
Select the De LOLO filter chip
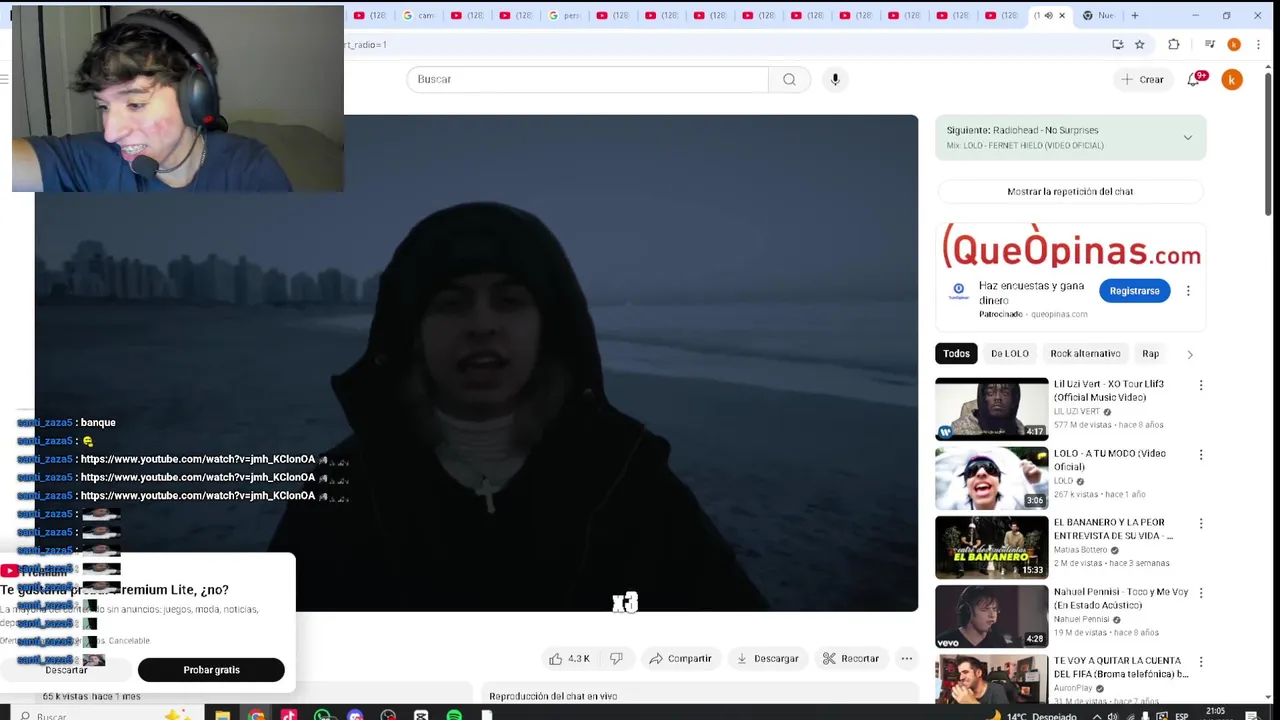pos(1009,353)
